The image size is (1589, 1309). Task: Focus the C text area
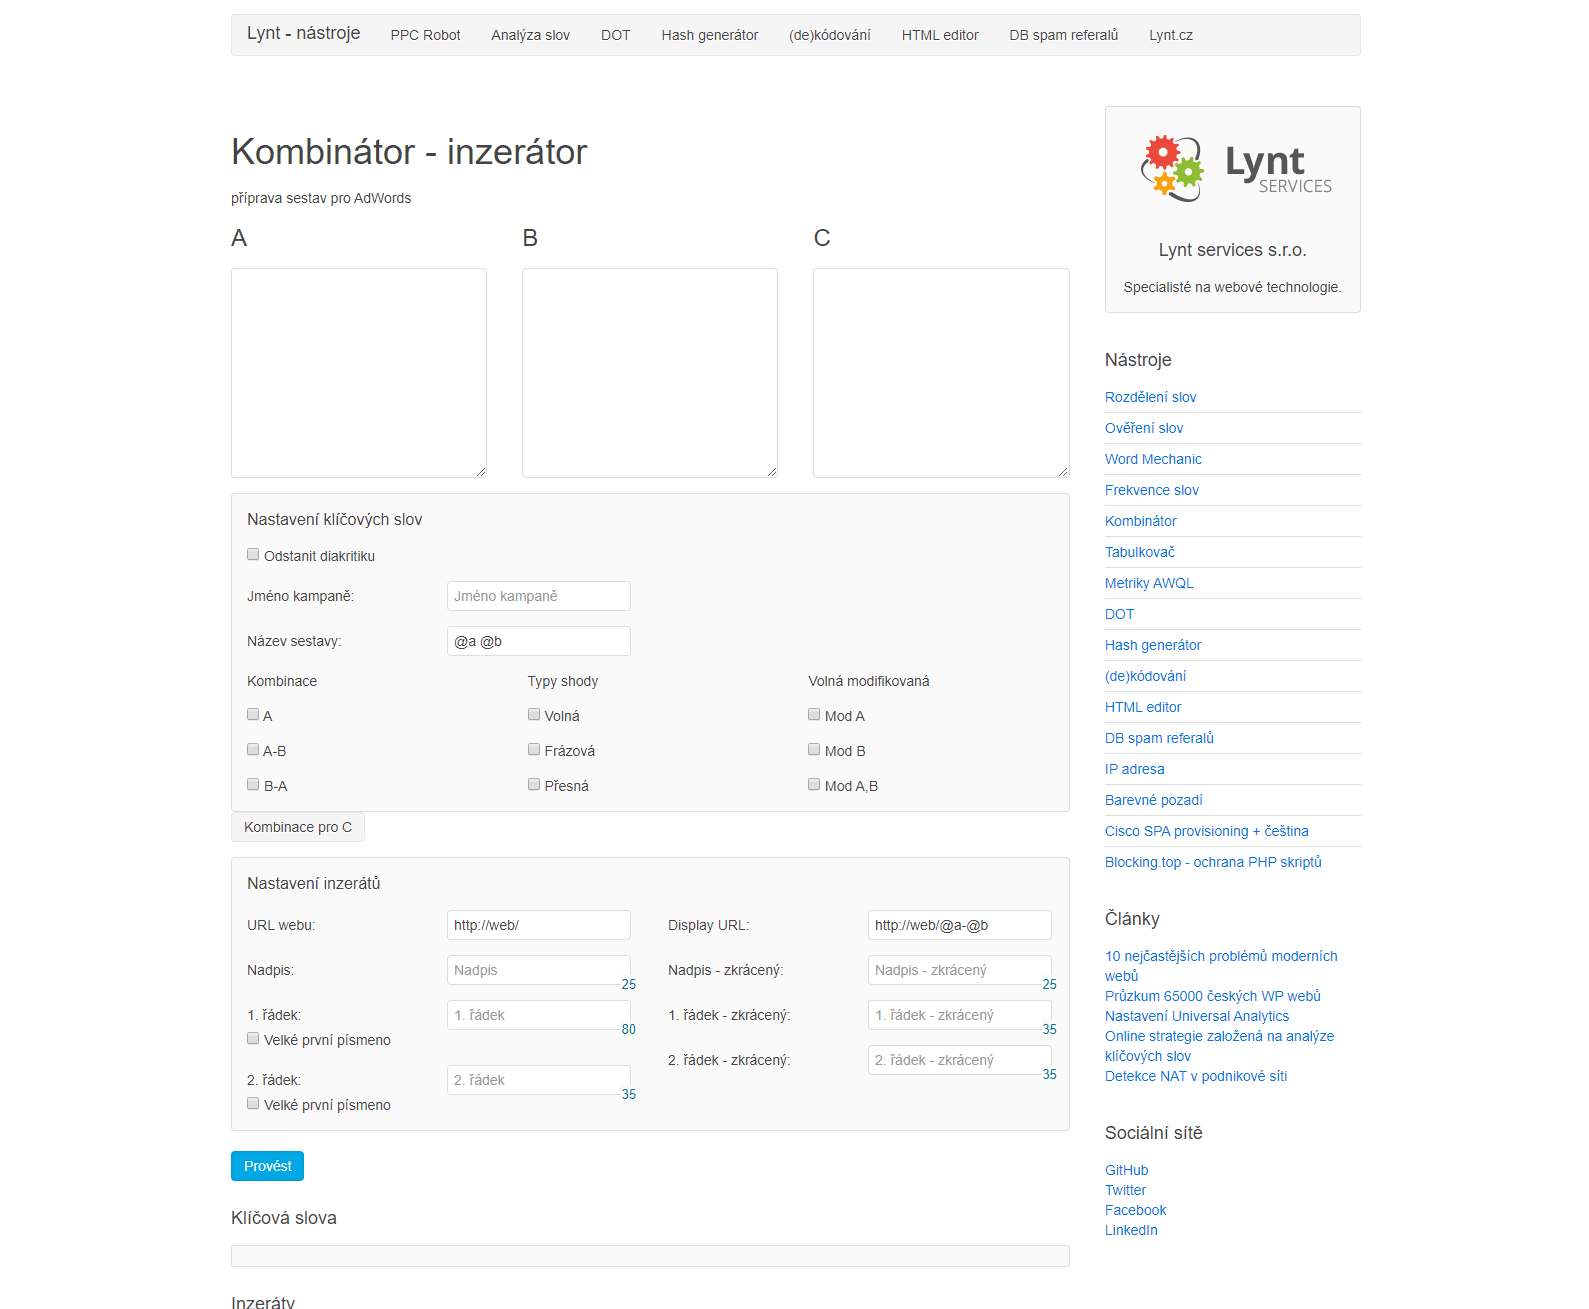(941, 373)
